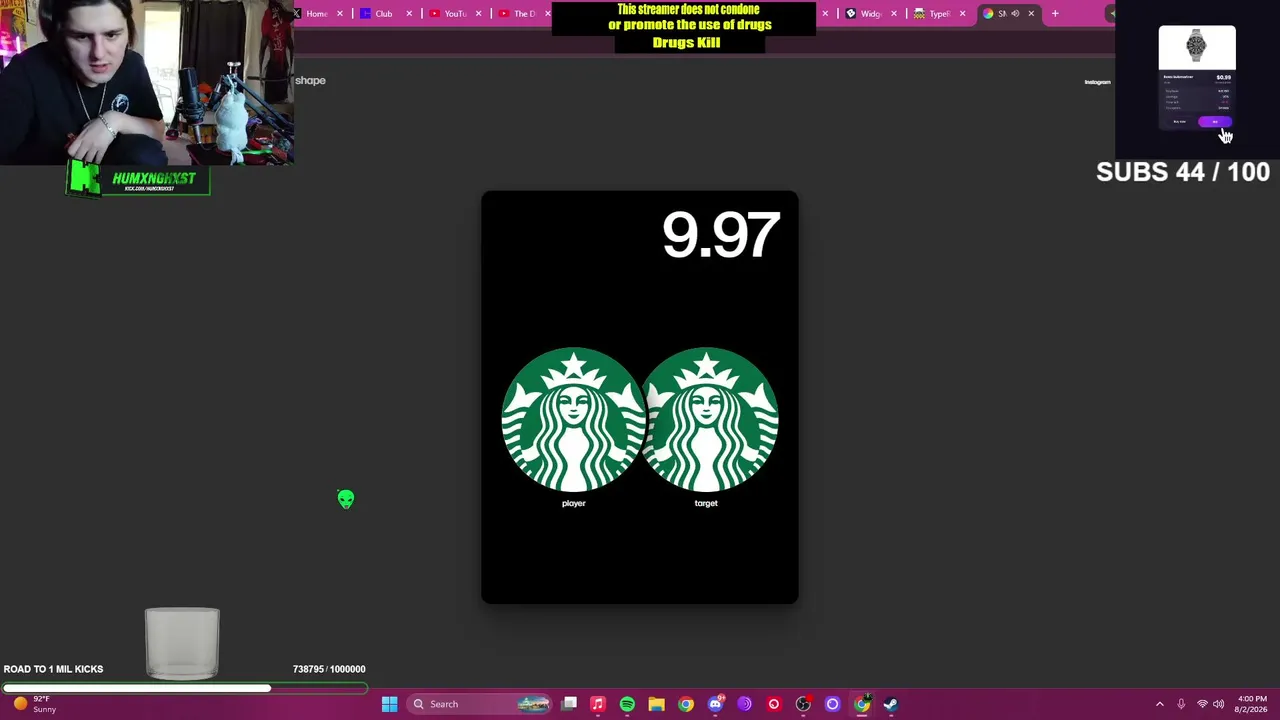Close the YouTube browser tab

(x=478, y=14)
